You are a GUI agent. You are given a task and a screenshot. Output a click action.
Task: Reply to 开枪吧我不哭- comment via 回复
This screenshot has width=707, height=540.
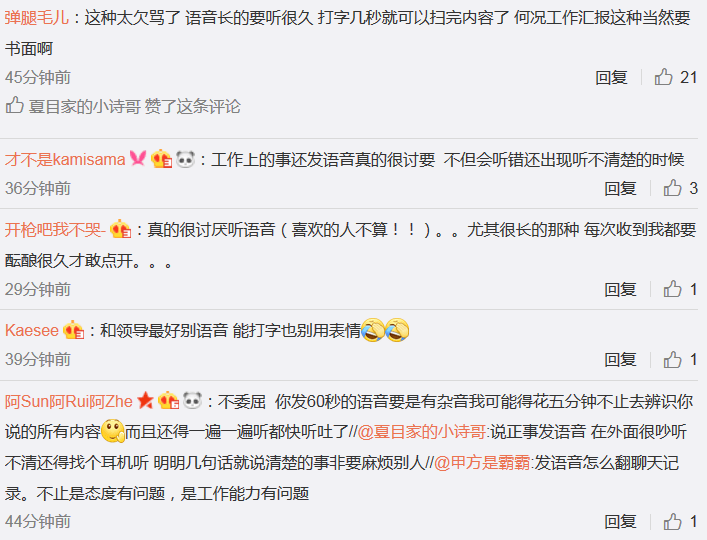tap(620, 289)
